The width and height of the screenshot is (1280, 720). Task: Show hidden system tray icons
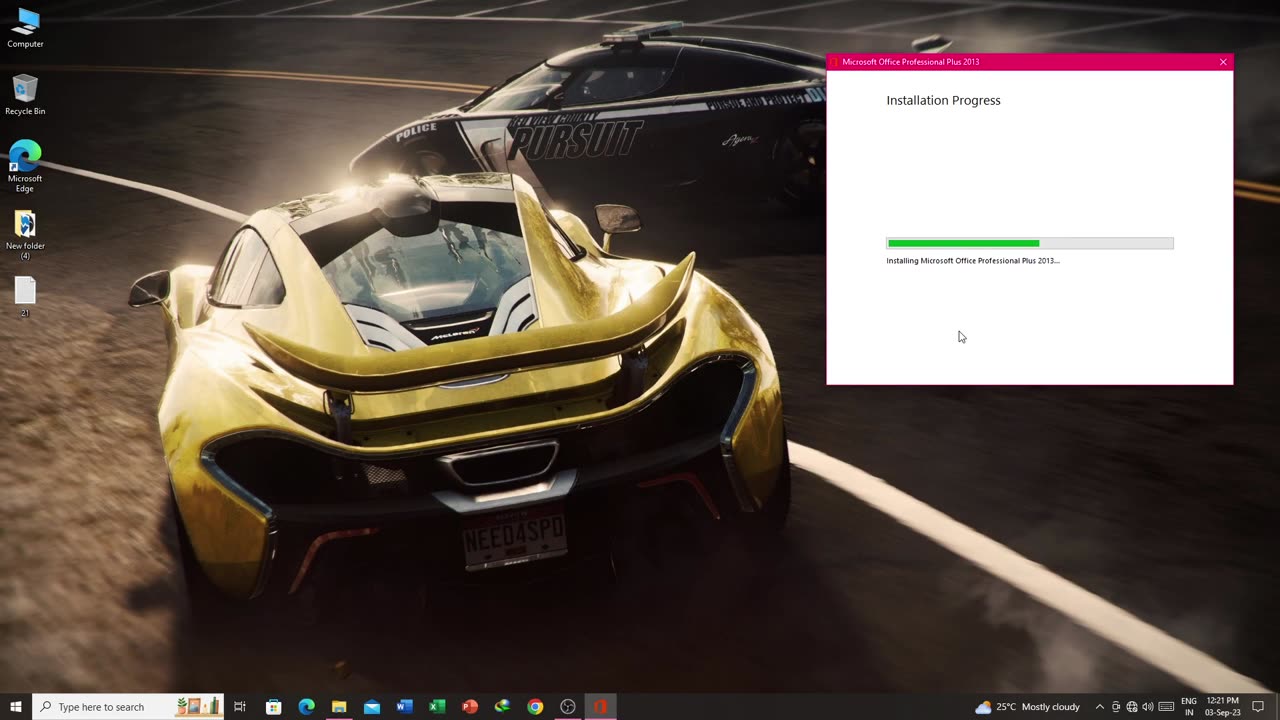(x=1100, y=707)
